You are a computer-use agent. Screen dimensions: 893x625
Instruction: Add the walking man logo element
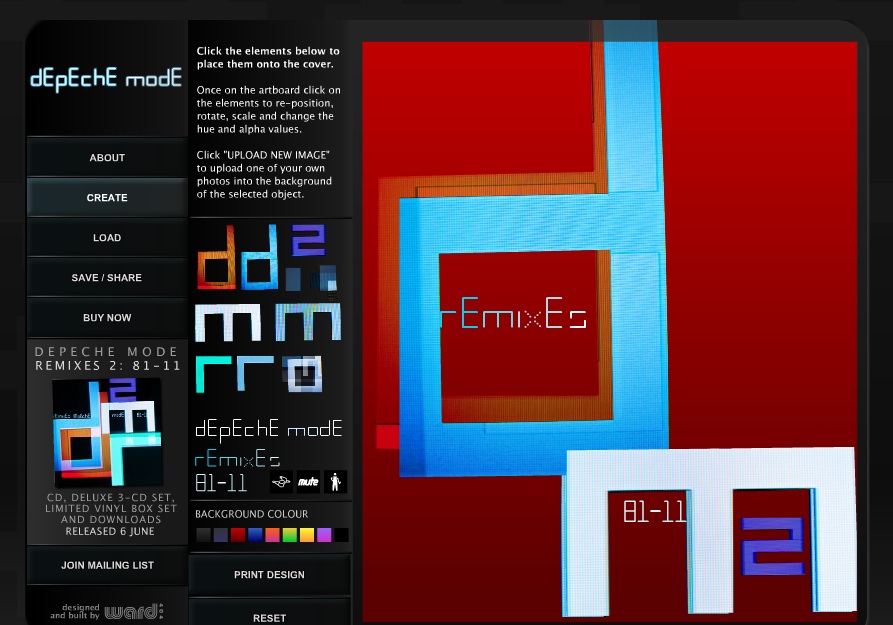[335, 482]
